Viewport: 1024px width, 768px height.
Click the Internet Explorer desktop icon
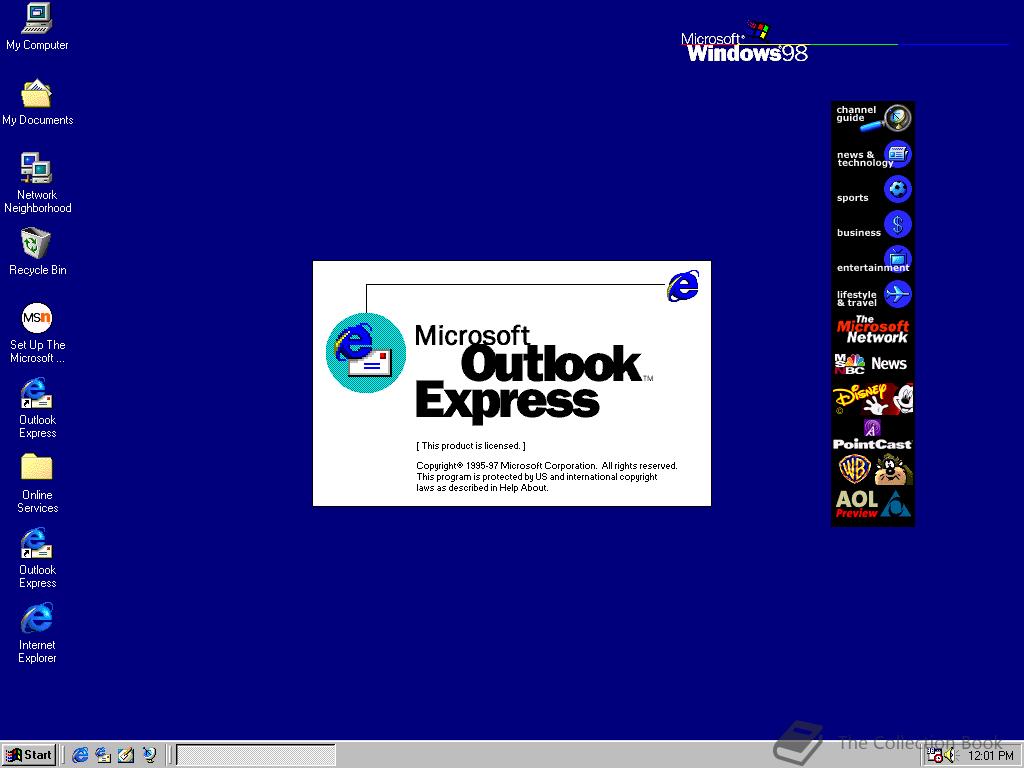point(37,633)
